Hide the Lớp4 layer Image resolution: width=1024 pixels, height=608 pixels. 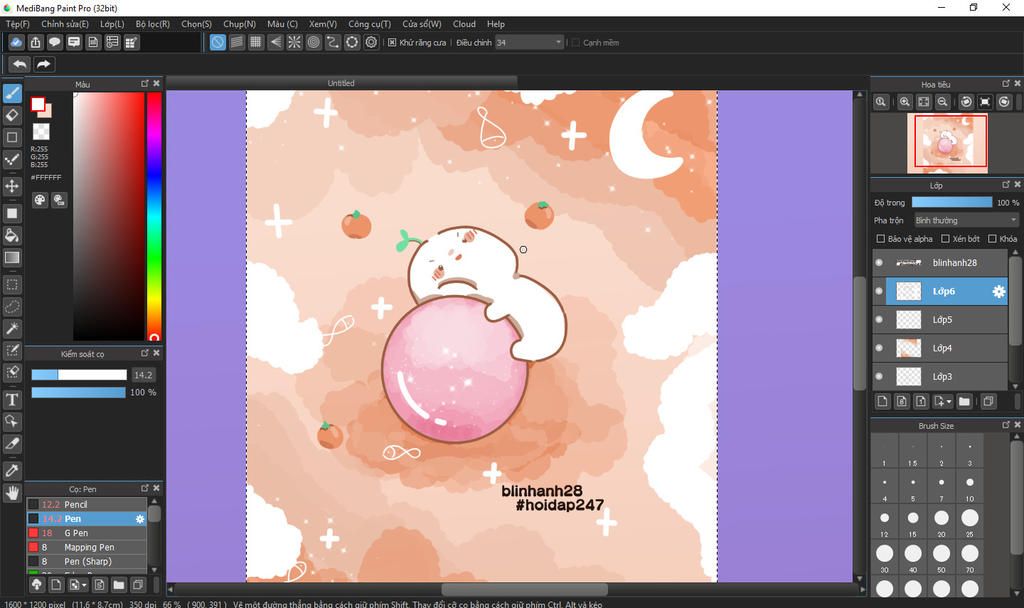coord(879,348)
